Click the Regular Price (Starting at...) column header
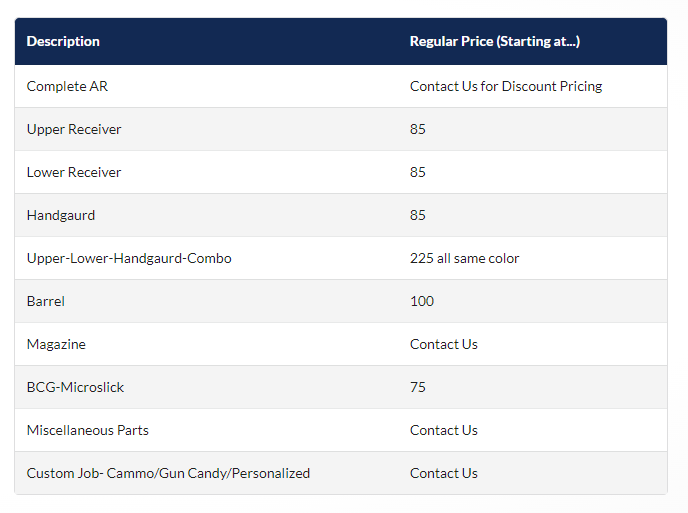This screenshot has width=688, height=513. pos(495,41)
